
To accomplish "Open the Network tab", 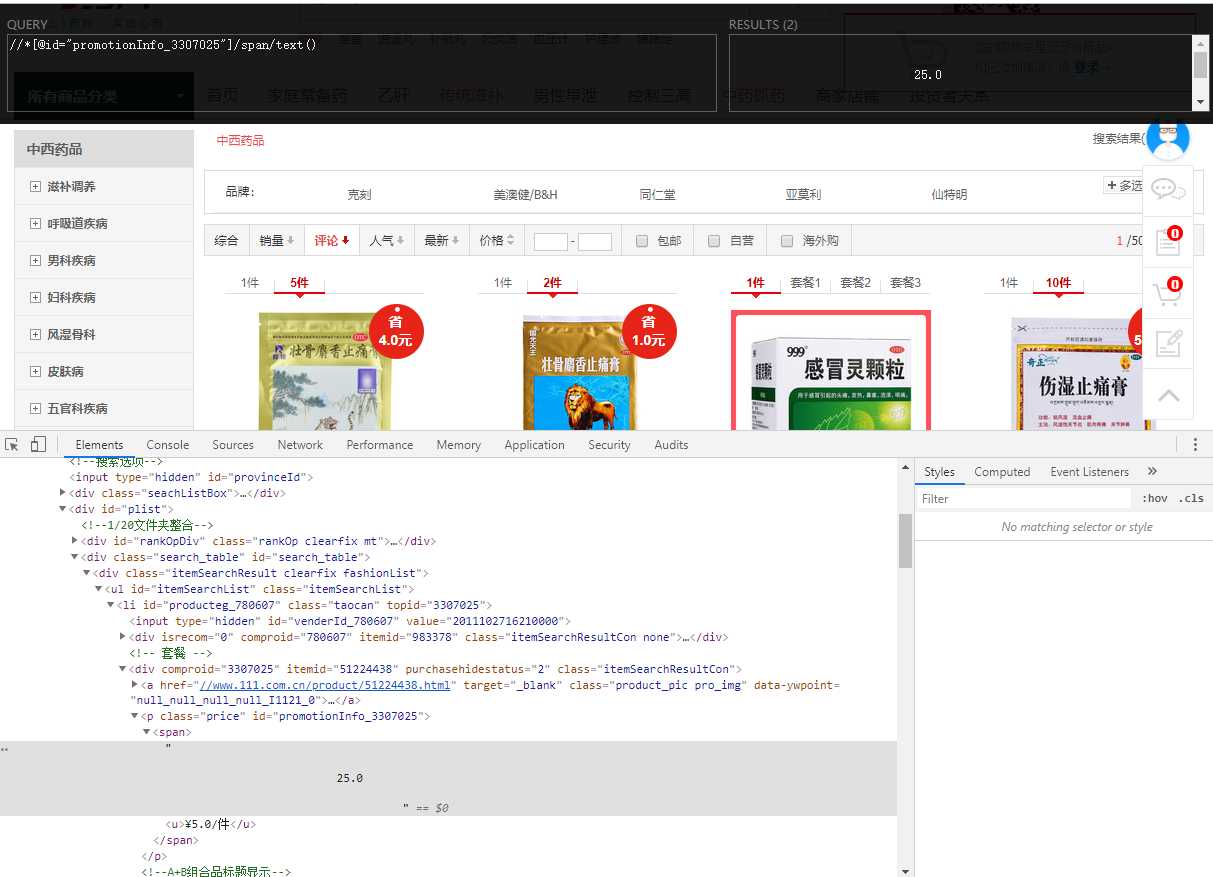I will click(x=300, y=445).
